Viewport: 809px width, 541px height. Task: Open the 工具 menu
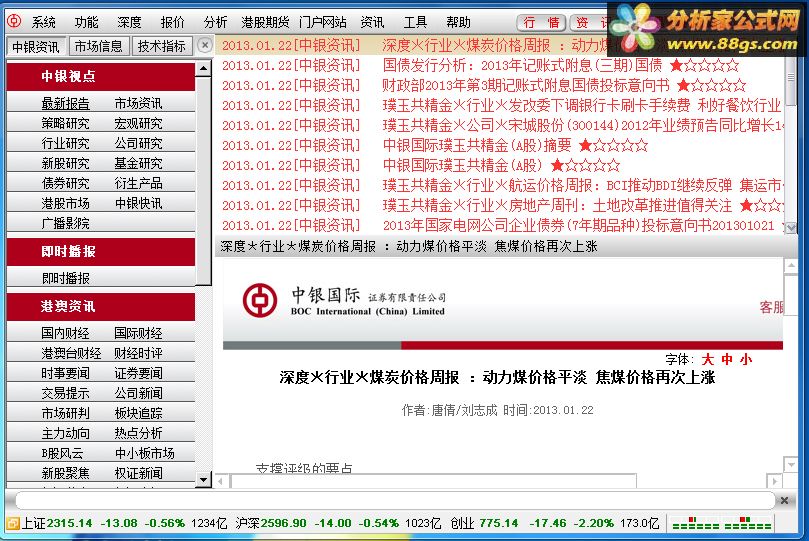point(415,22)
